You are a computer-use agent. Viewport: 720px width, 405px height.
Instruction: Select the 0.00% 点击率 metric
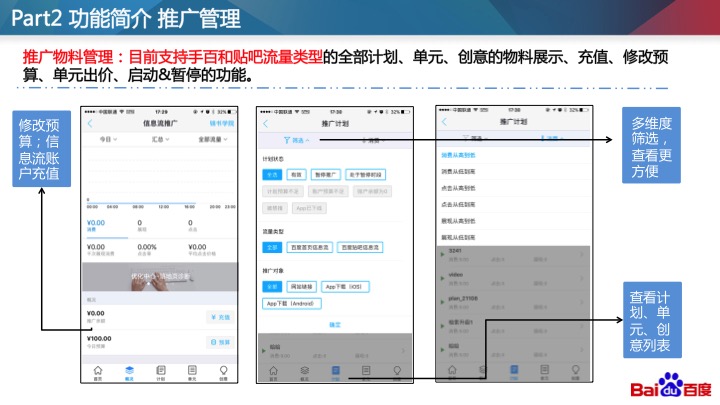pyautogui.click(x=147, y=249)
